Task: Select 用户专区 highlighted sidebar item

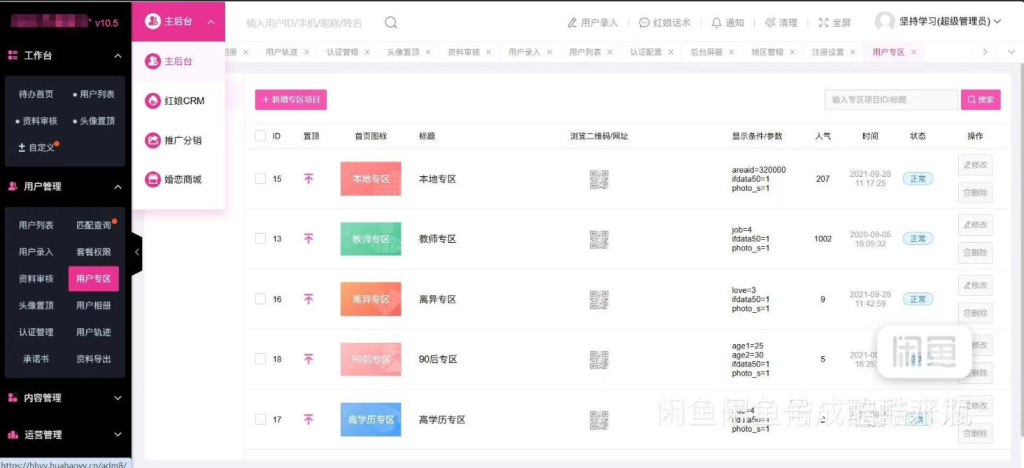Action: 93,279
